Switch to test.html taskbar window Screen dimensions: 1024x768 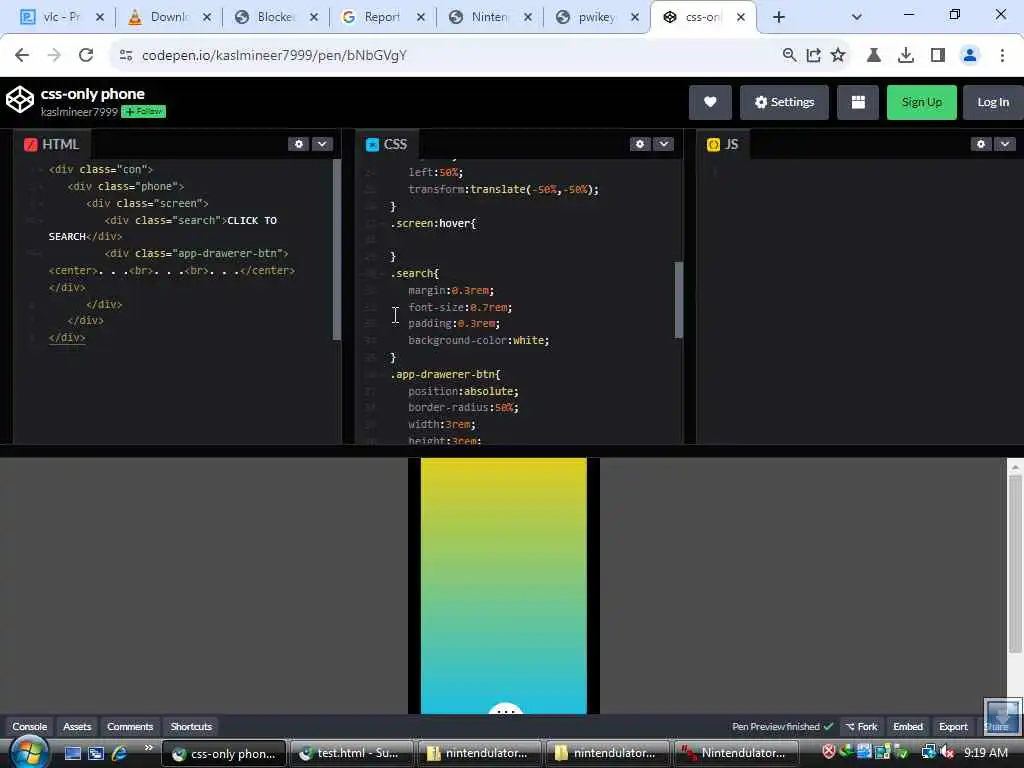point(351,753)
